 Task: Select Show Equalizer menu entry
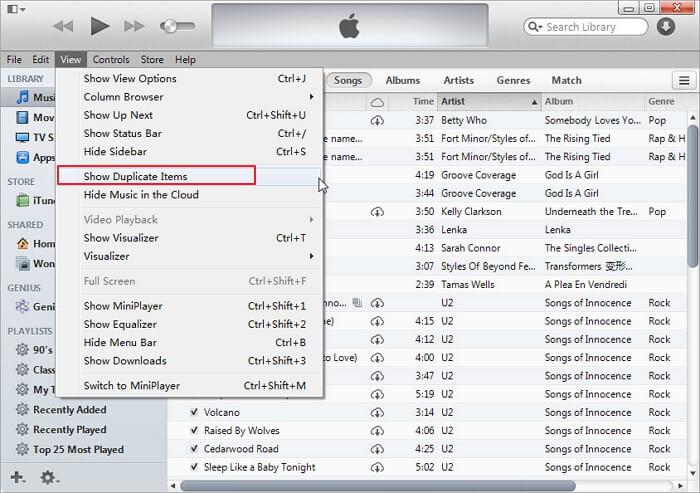(190, 324)
